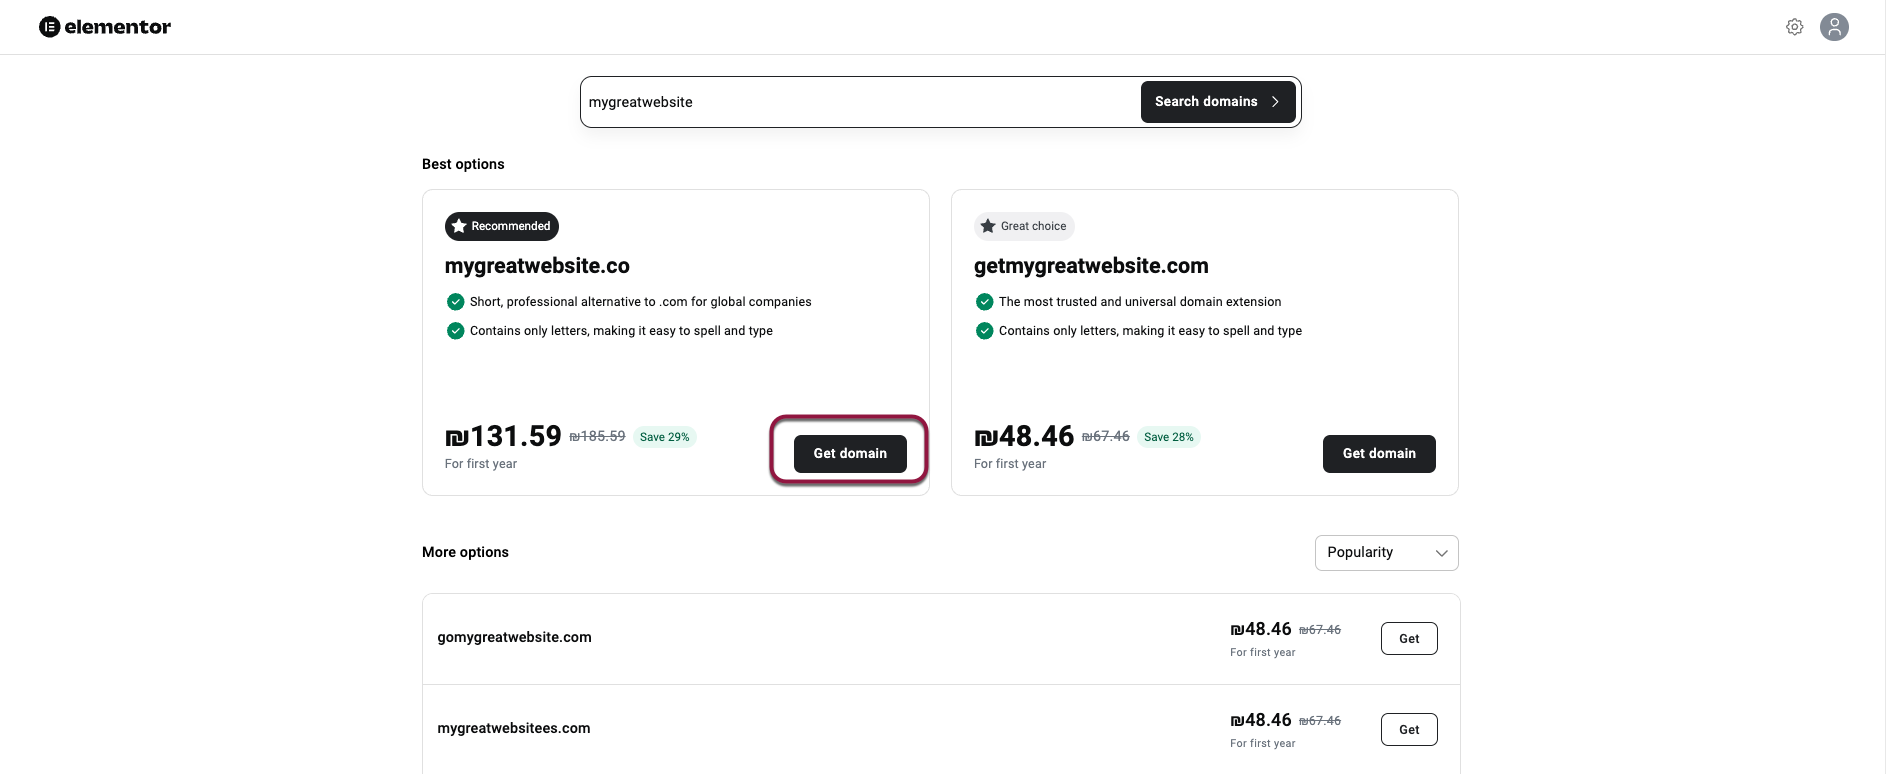1886x774 pixels.
Task: Open the user account avatar
Action: tap(1834, 27)
